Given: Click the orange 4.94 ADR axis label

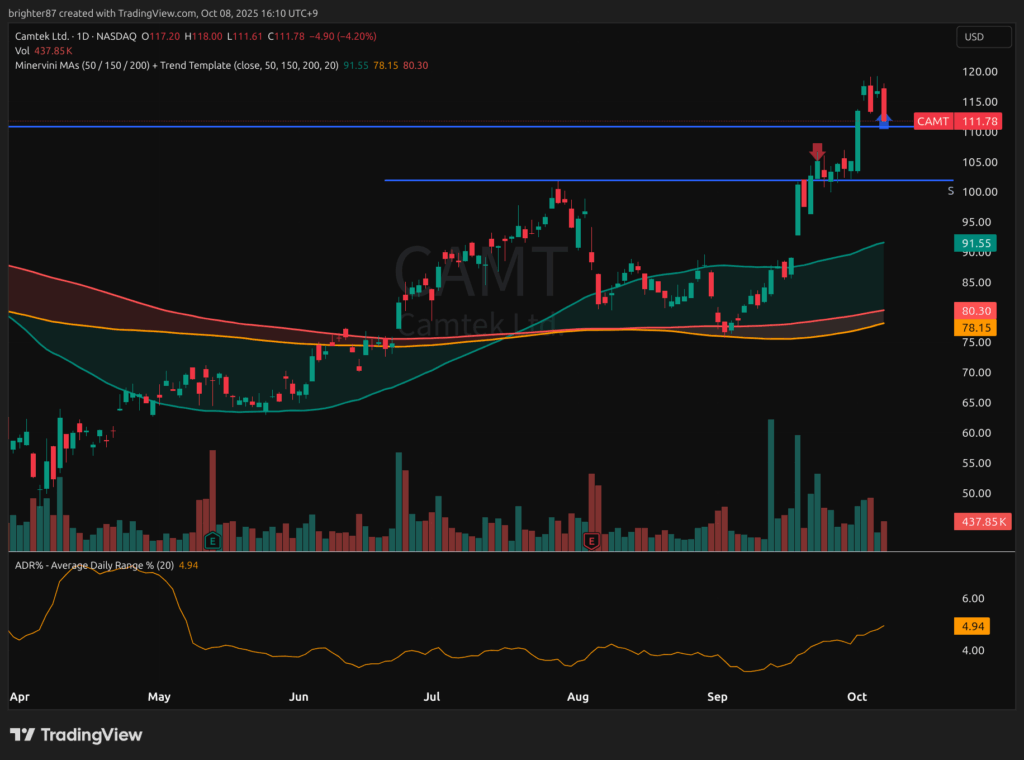Looking at the screenshot, I should (x=976, y=627).
